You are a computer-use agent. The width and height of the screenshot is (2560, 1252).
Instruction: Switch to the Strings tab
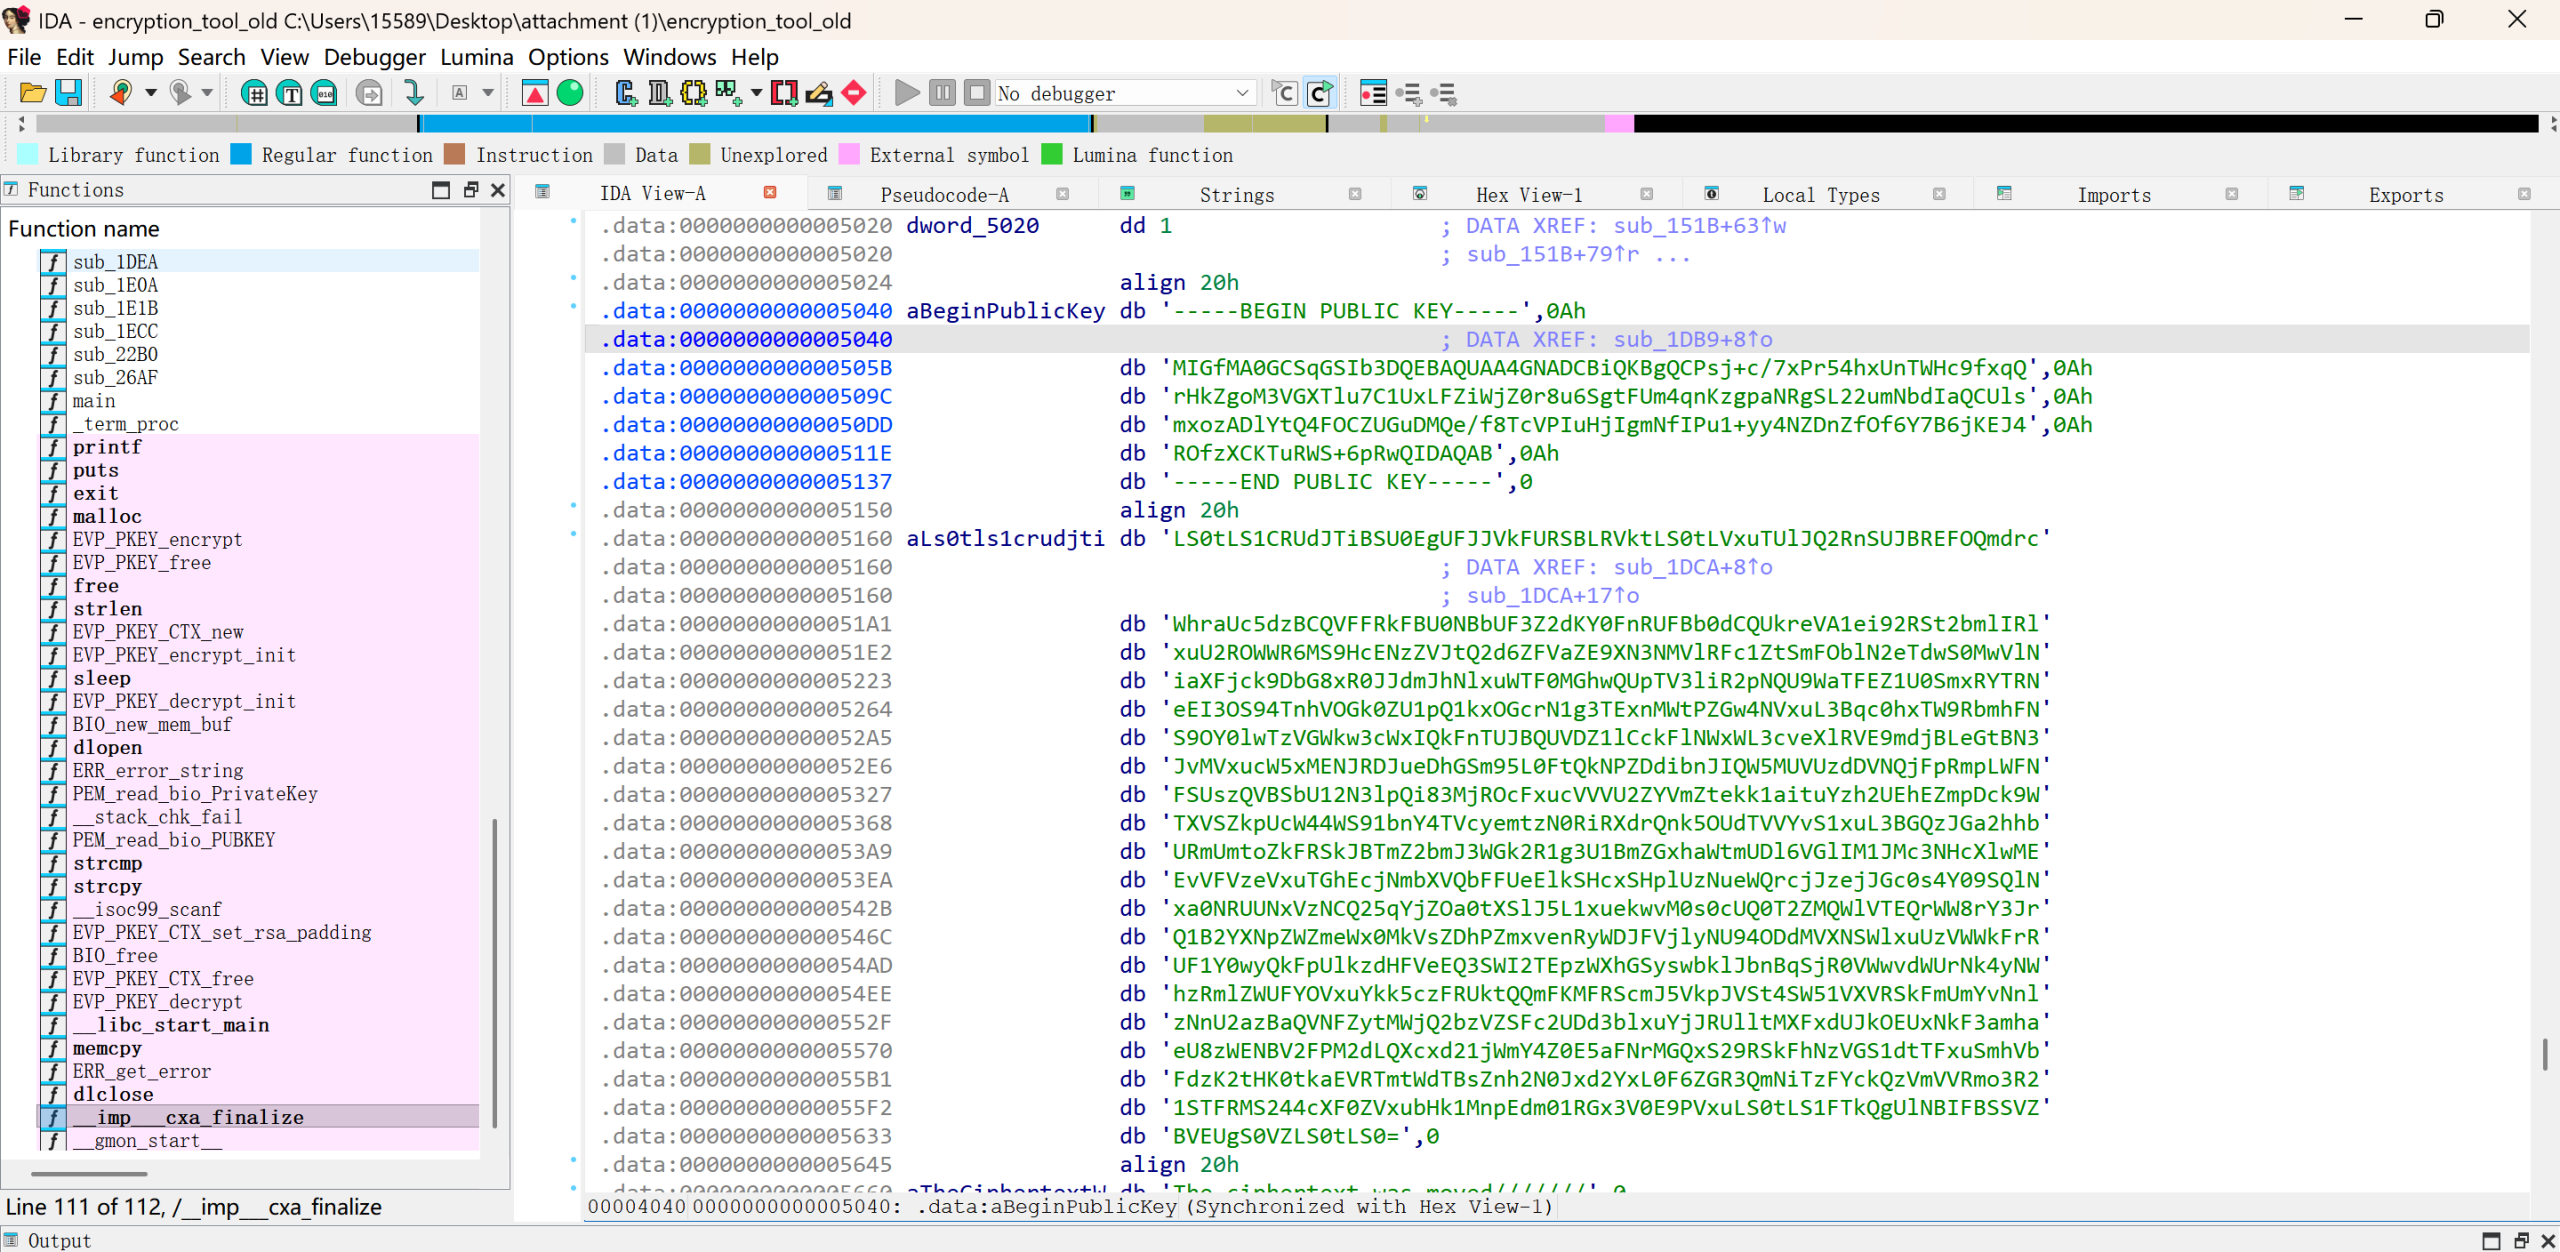click(x=1236, y=194)
